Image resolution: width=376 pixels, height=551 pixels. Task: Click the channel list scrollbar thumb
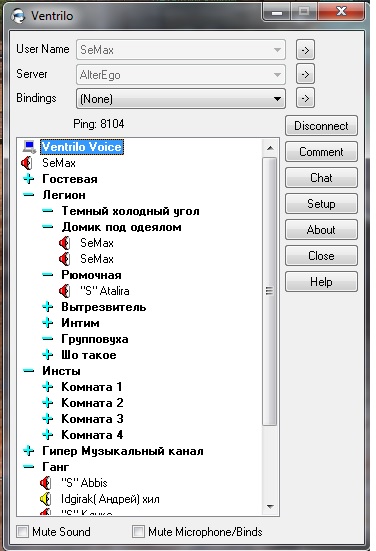click(270, 291)
